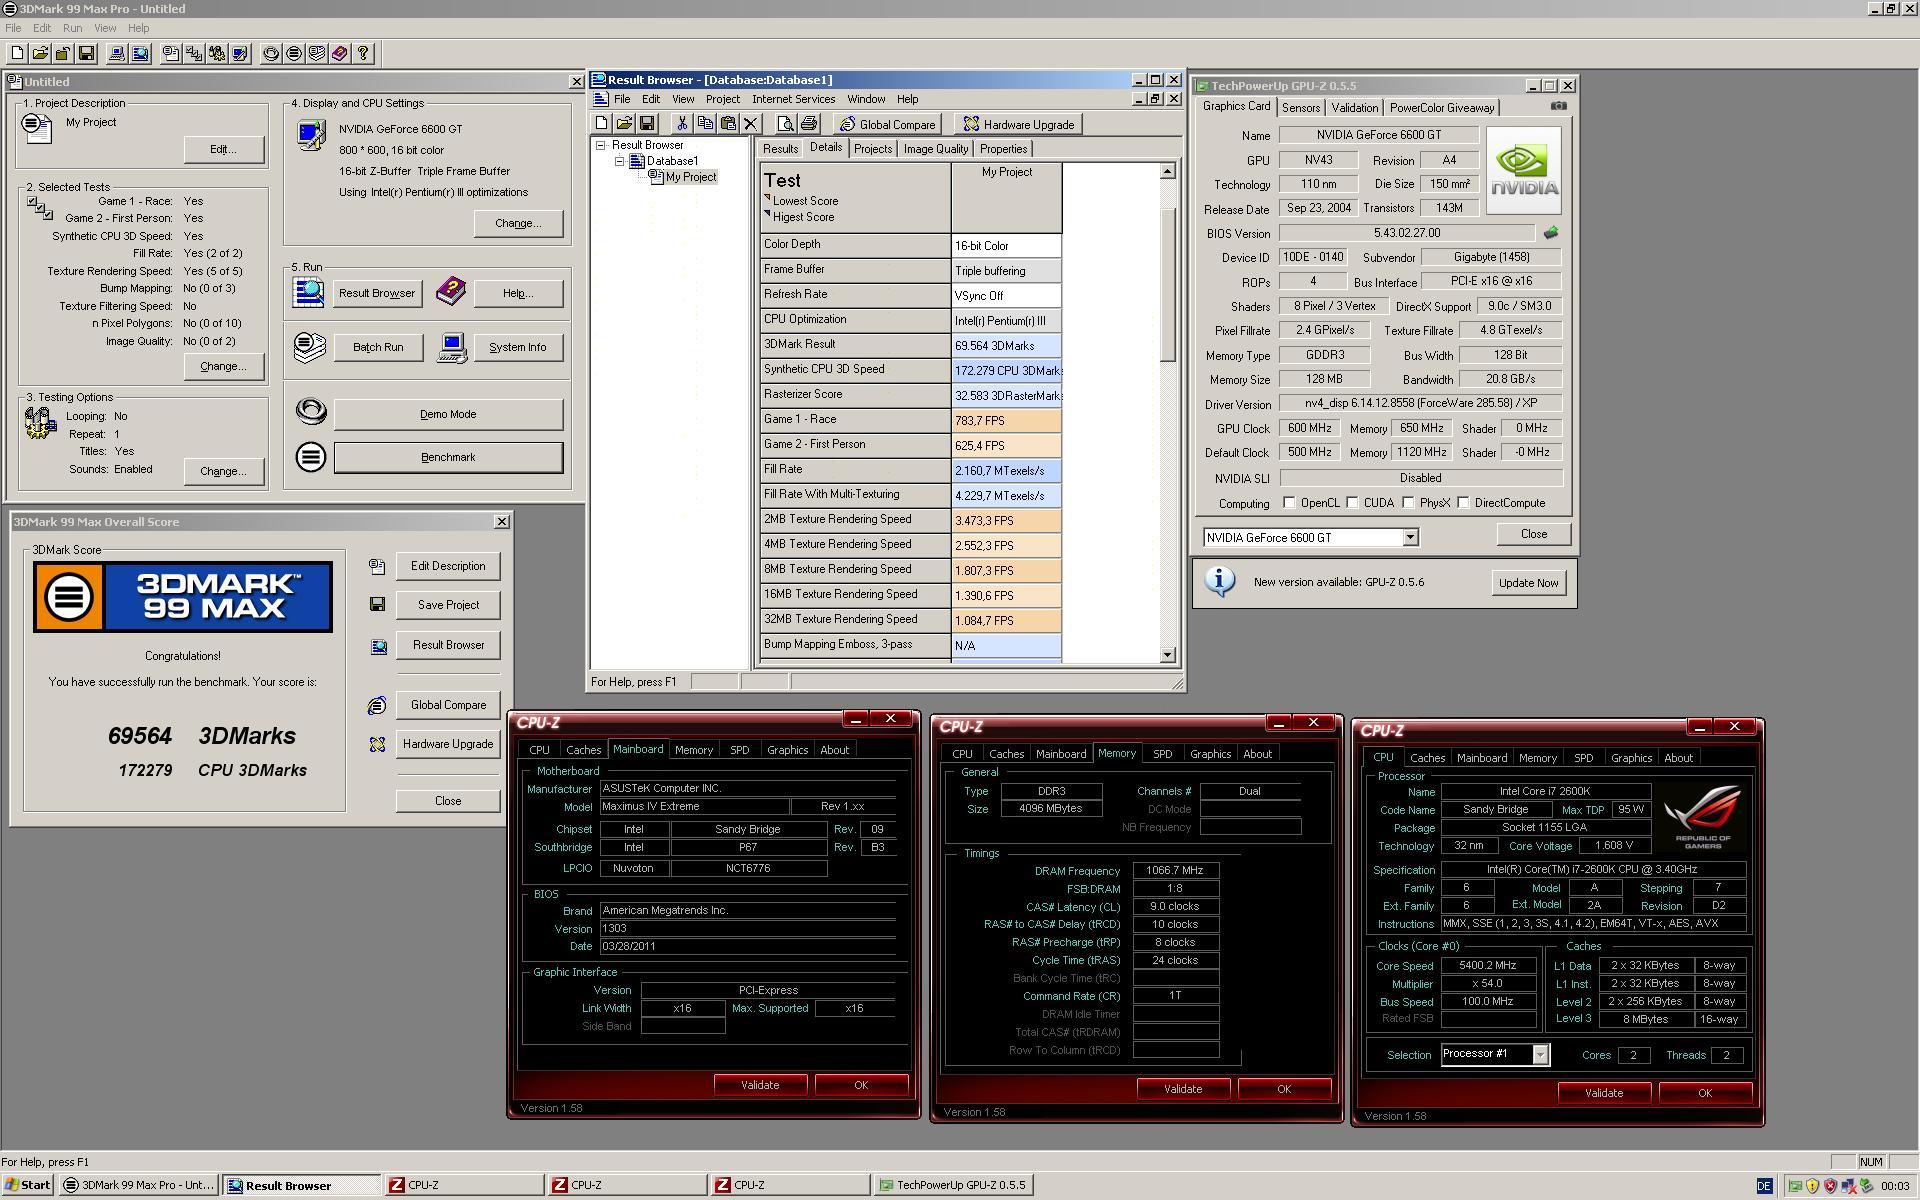Screen dimensions: 1920x1200
Task: Click 3DMark 99 Max Pro taskbar item
Action: (x=139, y=1185)
